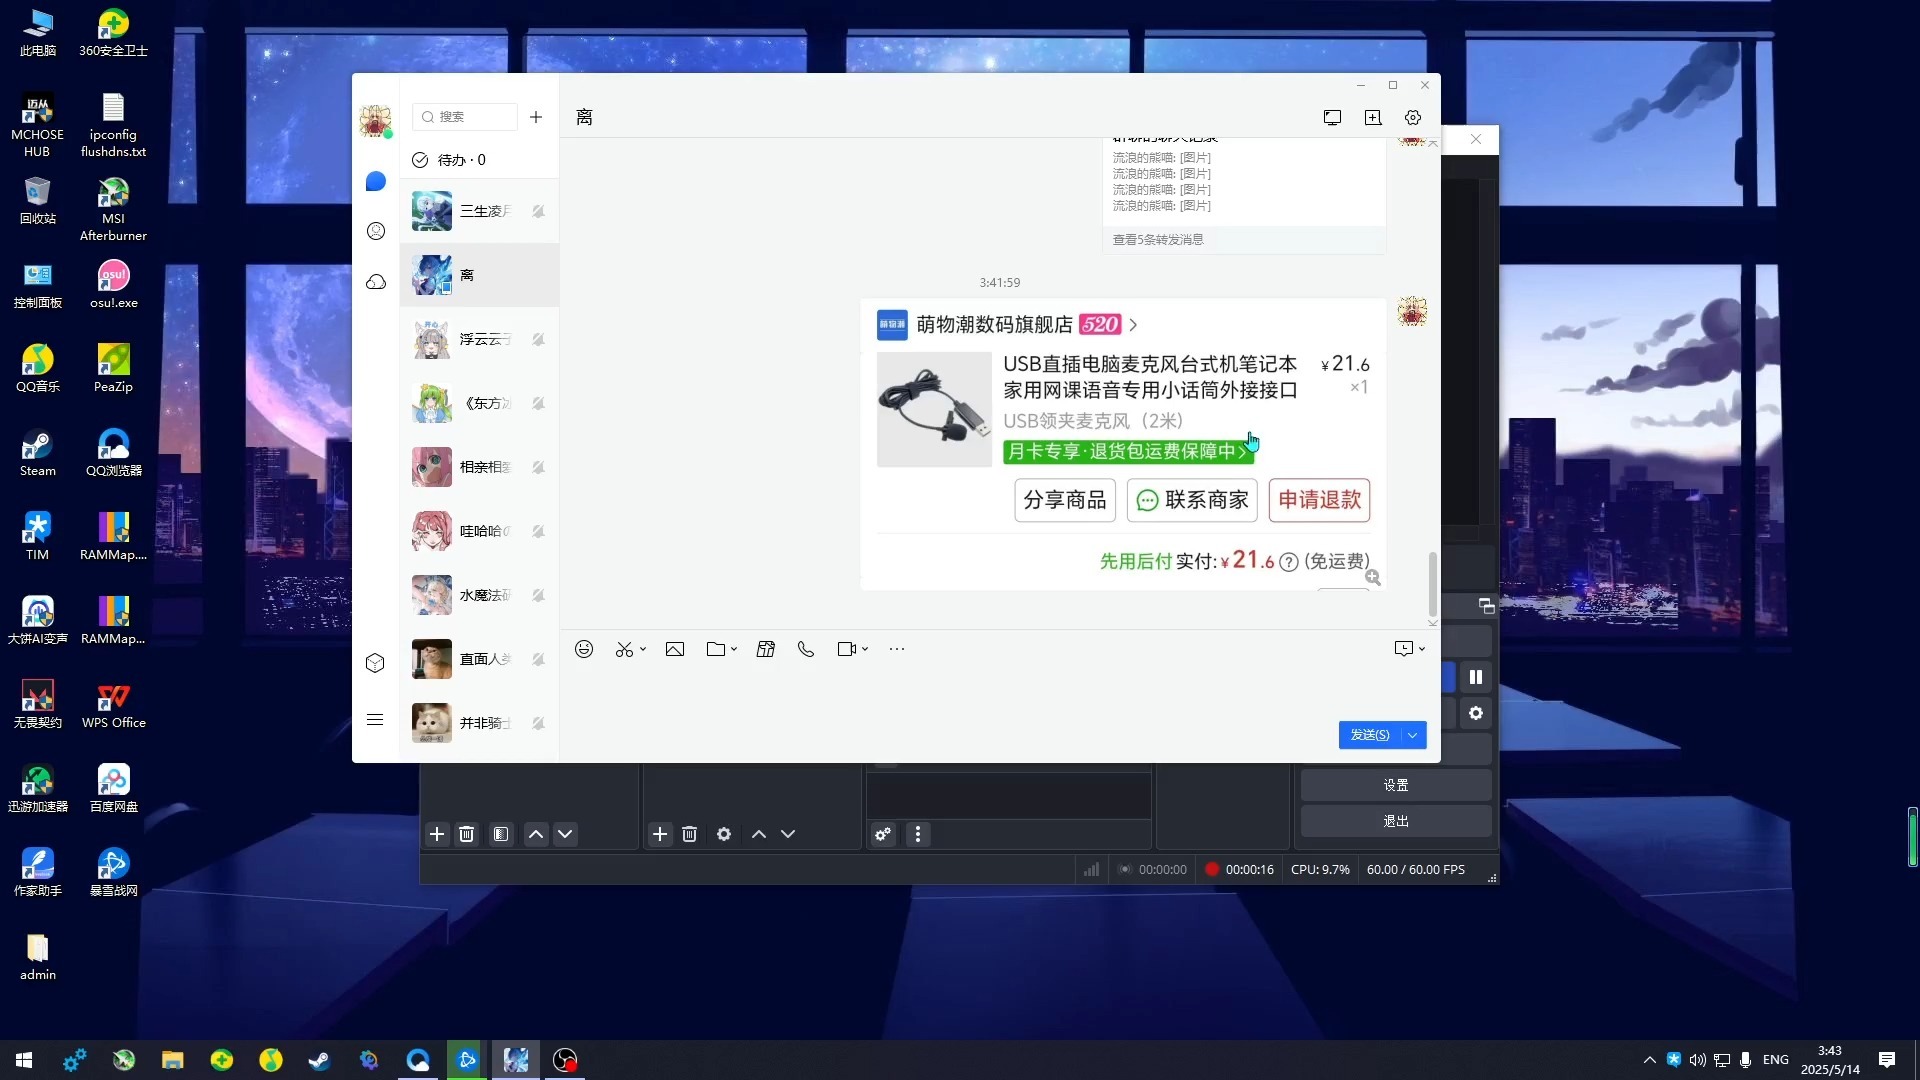Toggle the 待办 todo list filter
This screenshot has height=1080, width=1920.
(449, 160)
